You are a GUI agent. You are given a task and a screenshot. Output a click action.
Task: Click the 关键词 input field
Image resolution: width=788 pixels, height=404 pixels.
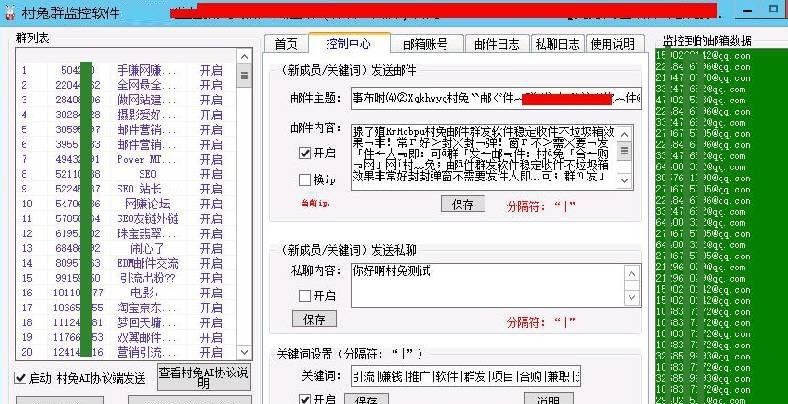pos(466,376)
